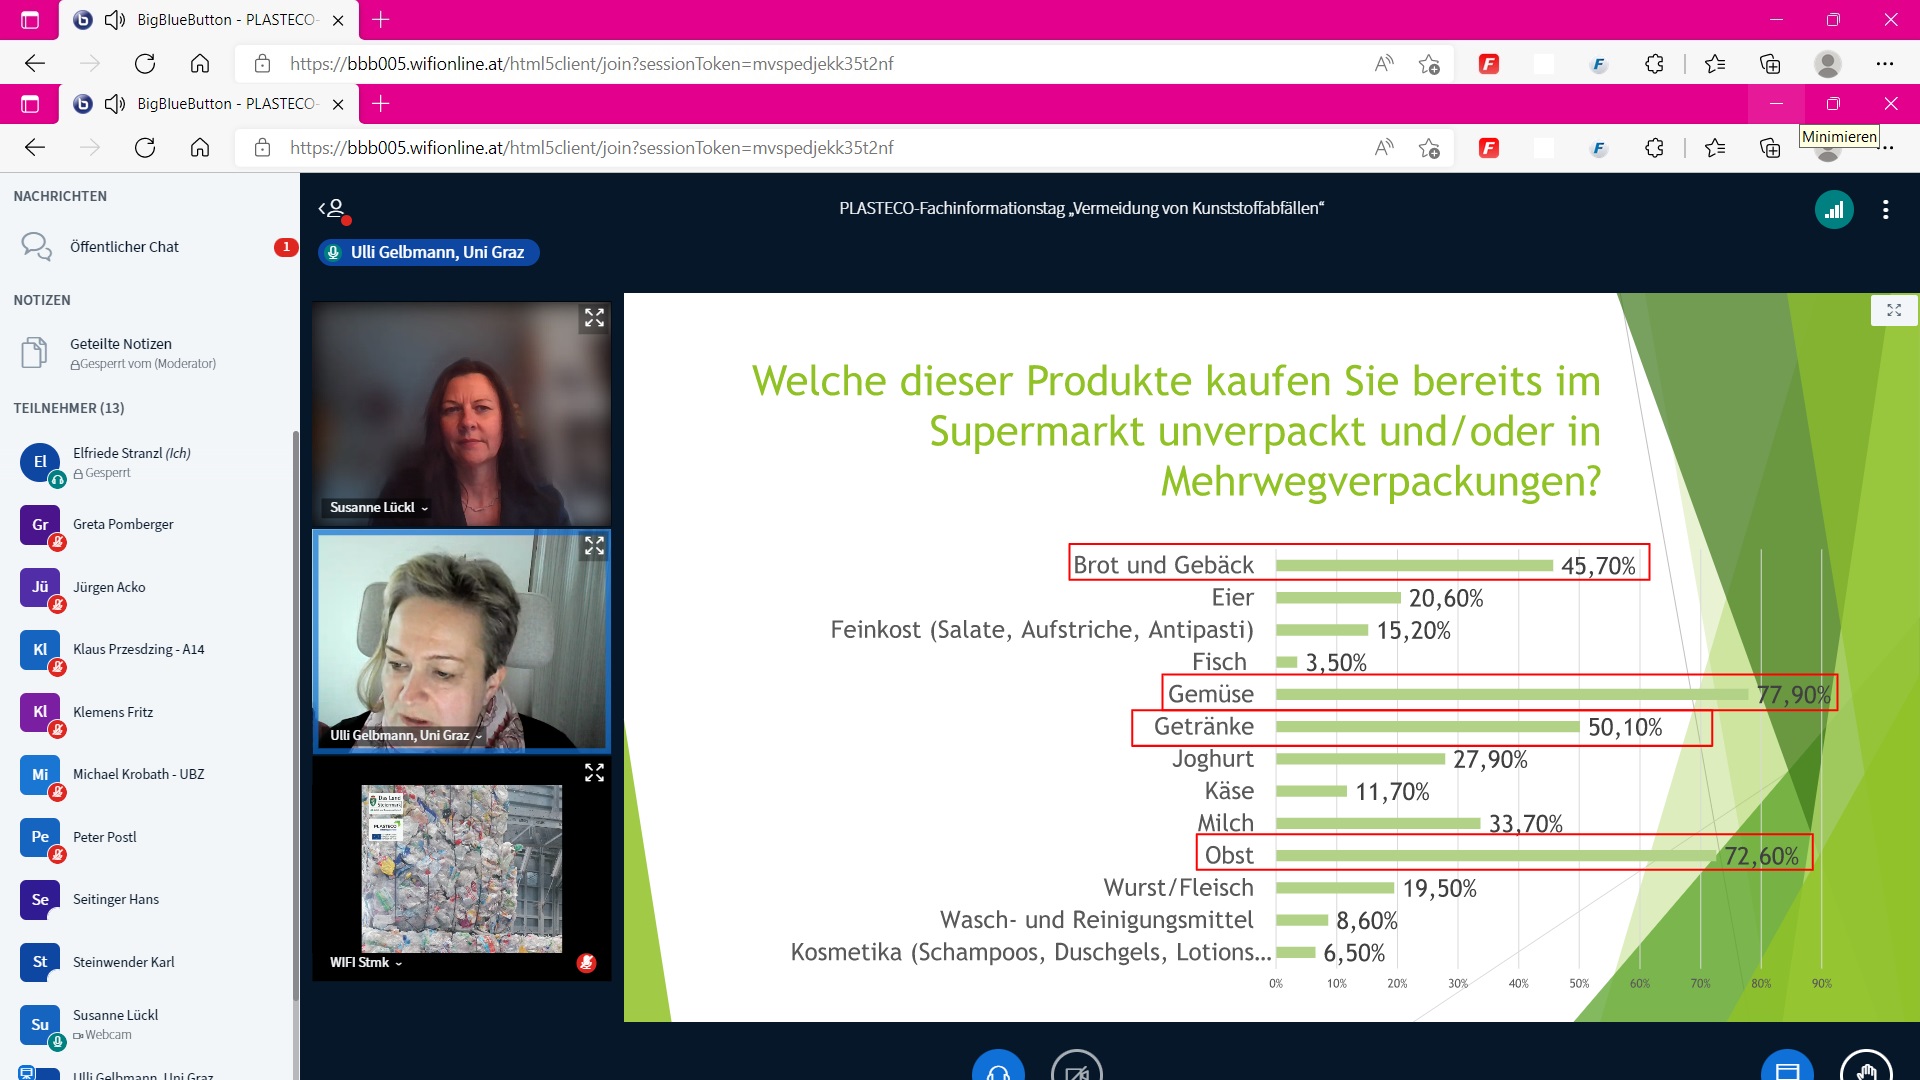Open tab actions menu in front window
The height and width of the screenshot is (1080, 1920).
click(x=30, y=104)
